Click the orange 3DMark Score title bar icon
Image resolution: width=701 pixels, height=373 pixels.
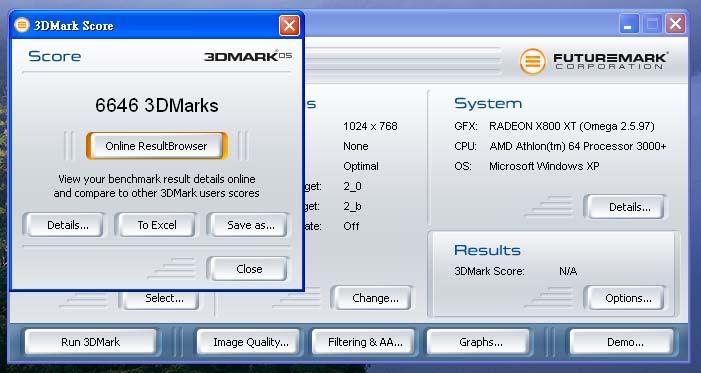pos(21,25)
